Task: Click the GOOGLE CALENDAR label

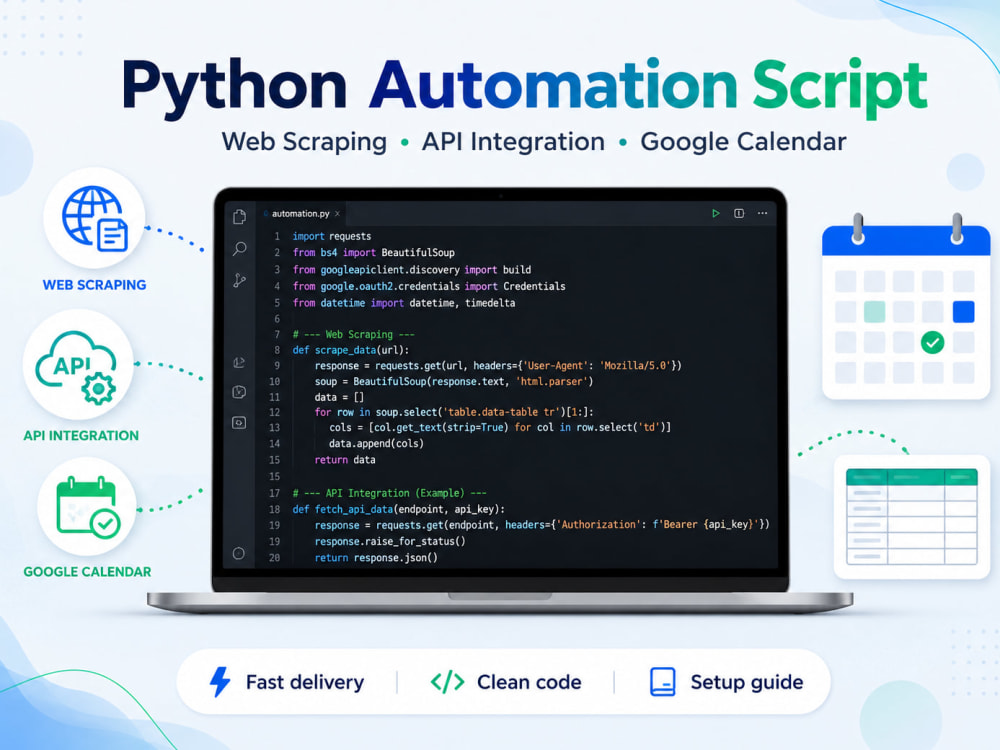Action: (87, 571)
